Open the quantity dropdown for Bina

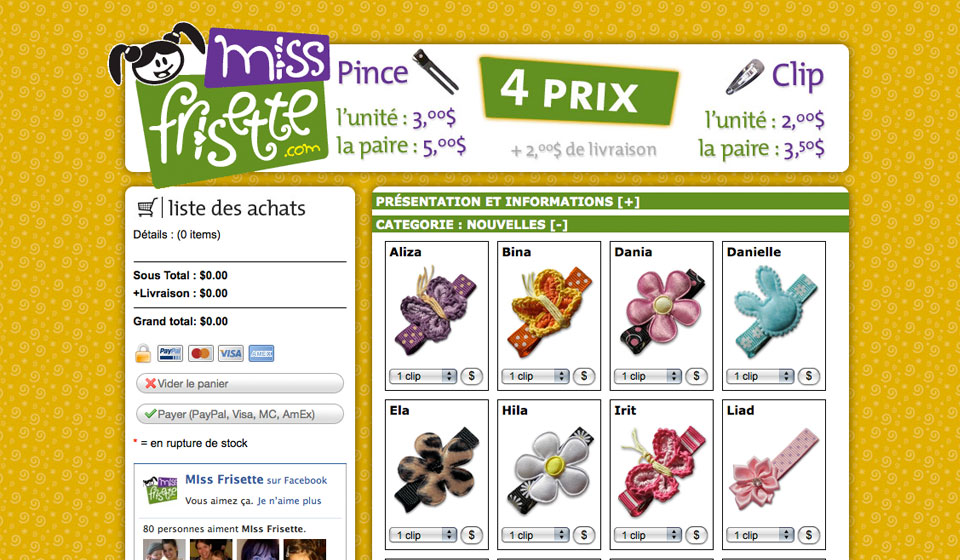(x=536, y=376)
